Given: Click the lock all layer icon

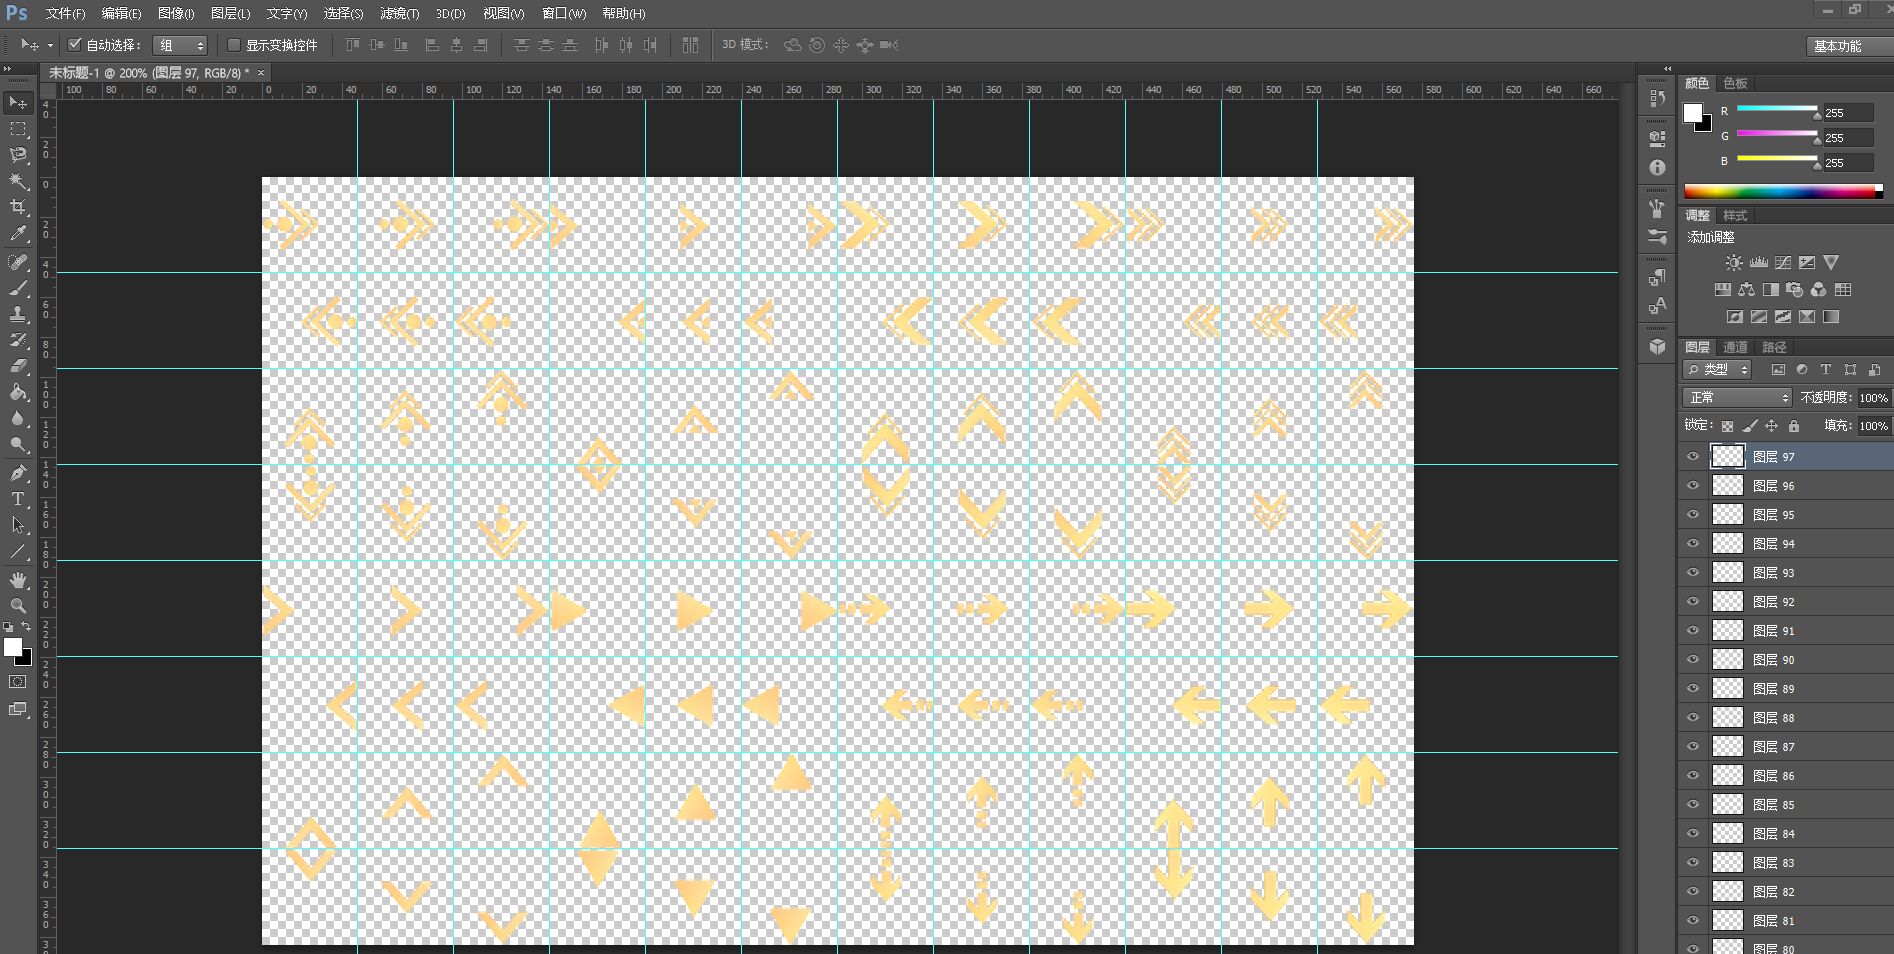Looking at the screenshot, I should pos(1794,426).
